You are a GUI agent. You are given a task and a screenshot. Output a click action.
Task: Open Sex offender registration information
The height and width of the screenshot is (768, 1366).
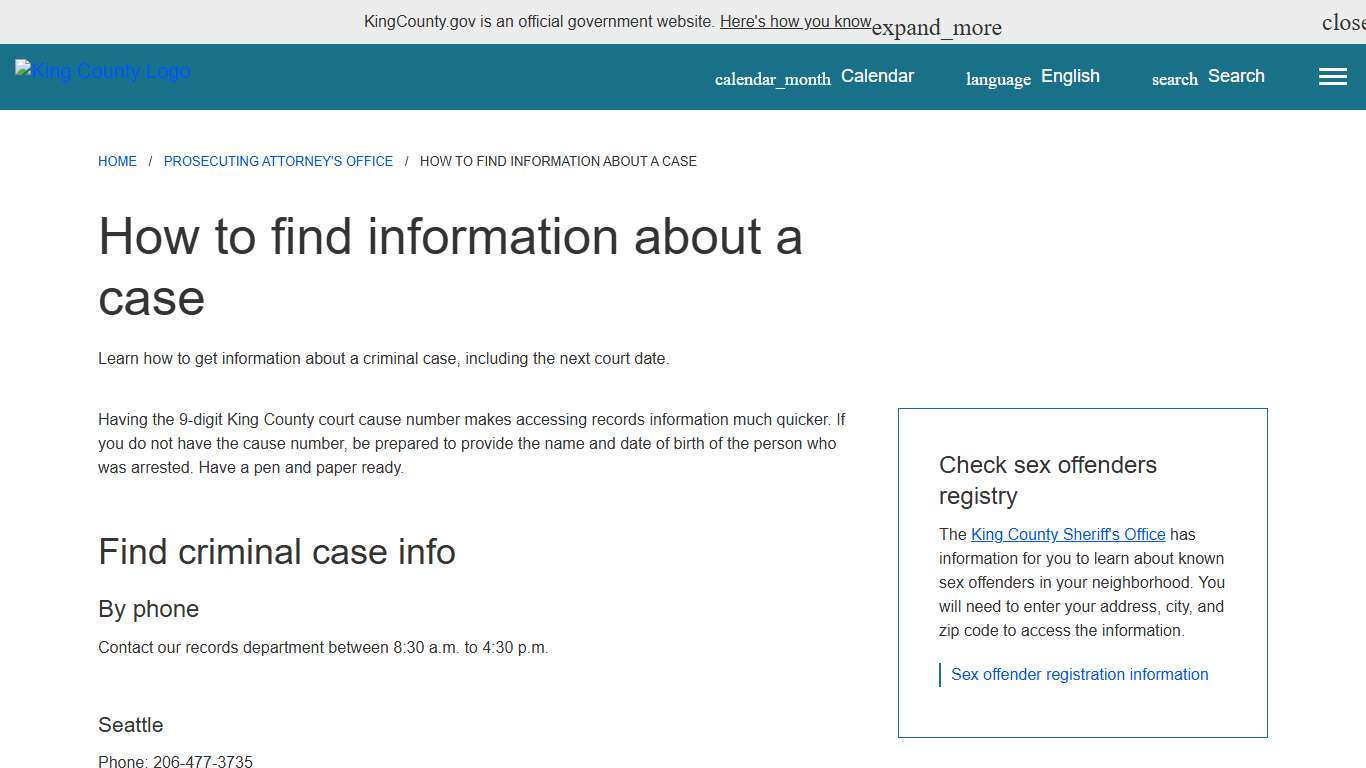(x=1079, y=674)
